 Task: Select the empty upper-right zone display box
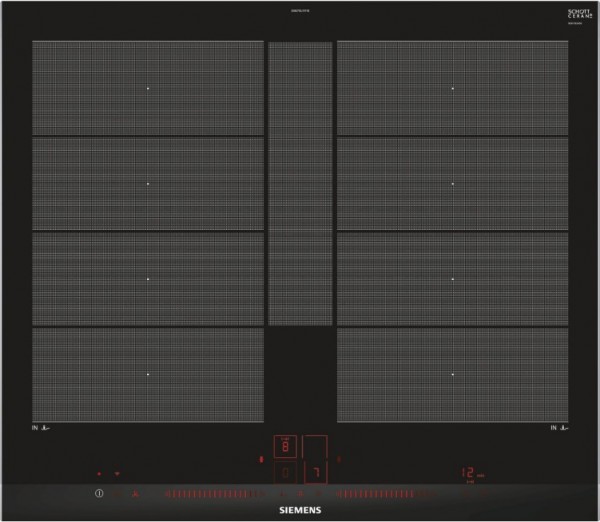[x=315, y=446]
